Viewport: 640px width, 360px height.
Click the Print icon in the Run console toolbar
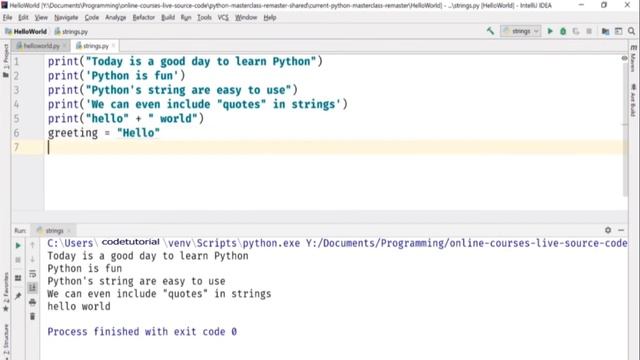pyautogui.click(x=32, y=302)
